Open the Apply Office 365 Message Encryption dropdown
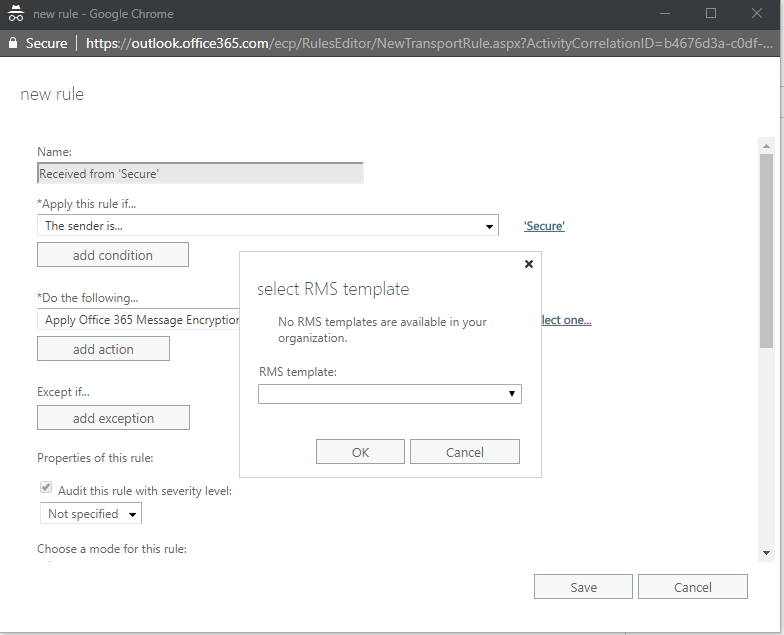Screen dimensions: 784x635 click(x=138, y=320)
